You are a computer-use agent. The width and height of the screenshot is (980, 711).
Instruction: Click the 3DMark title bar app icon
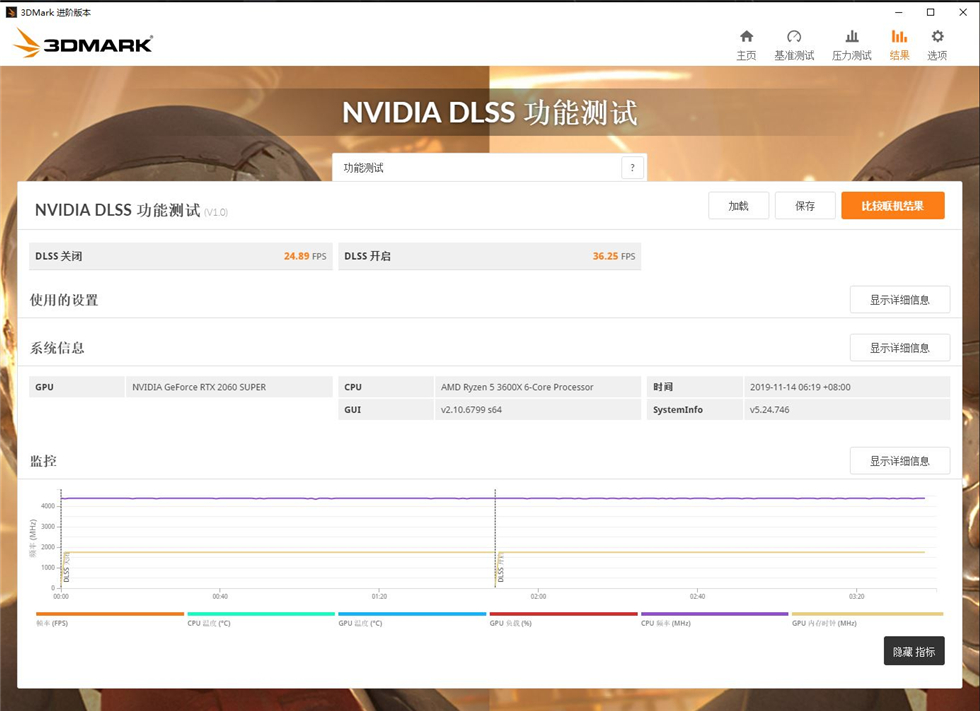pyautogui.click(x=11, y=12)
